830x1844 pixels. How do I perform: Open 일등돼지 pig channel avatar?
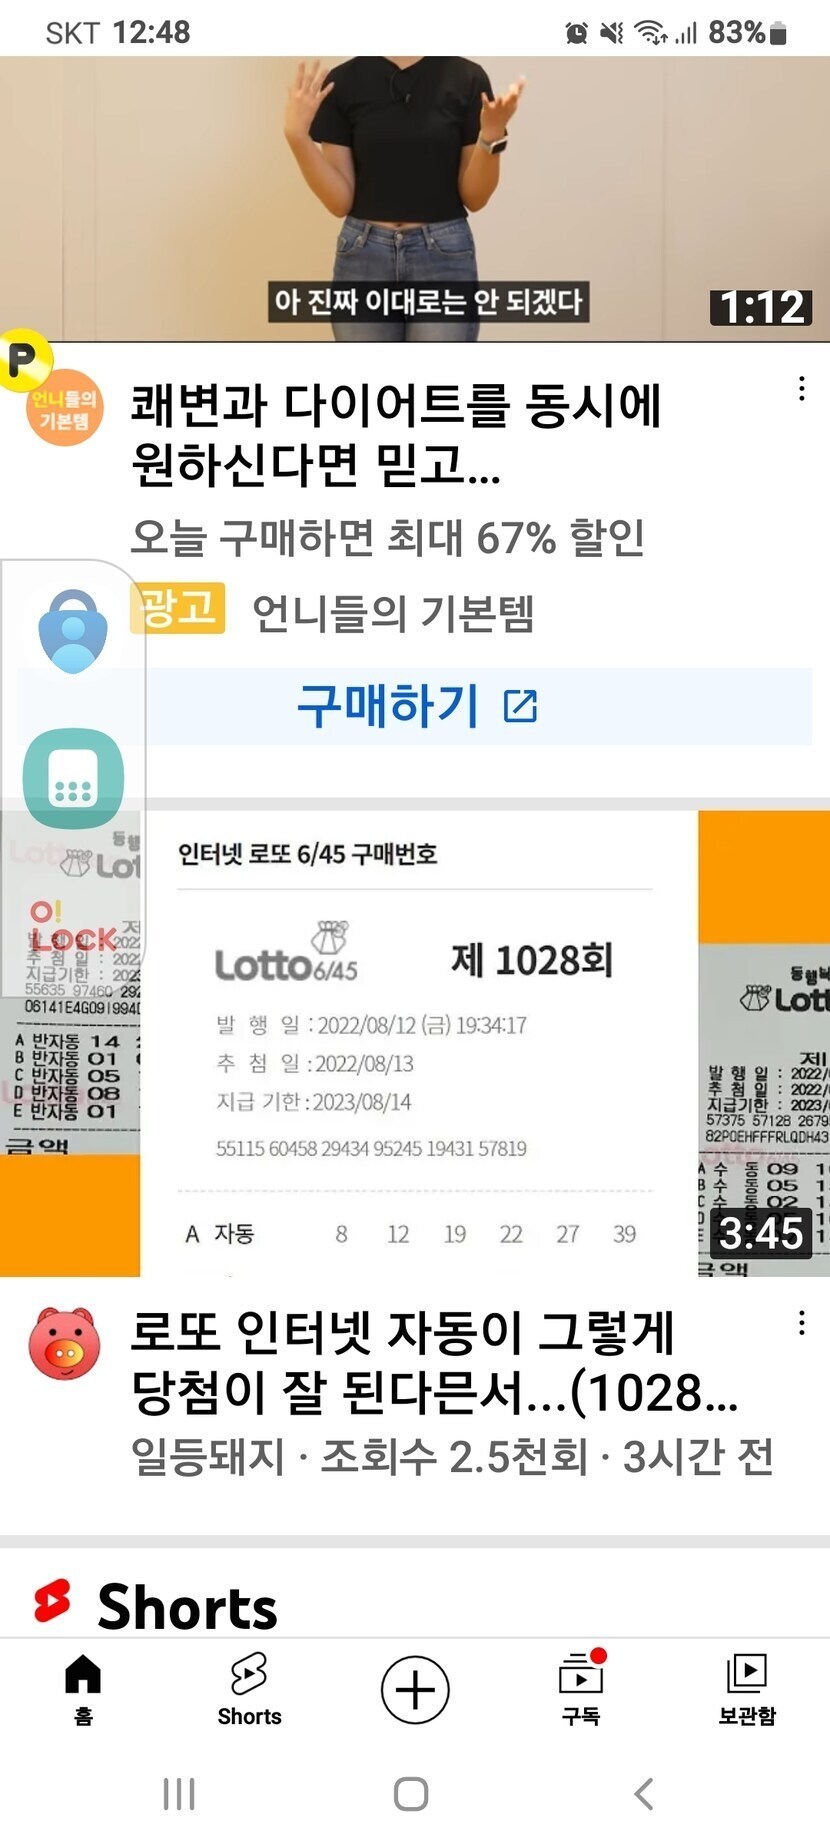coord(65,1343)
